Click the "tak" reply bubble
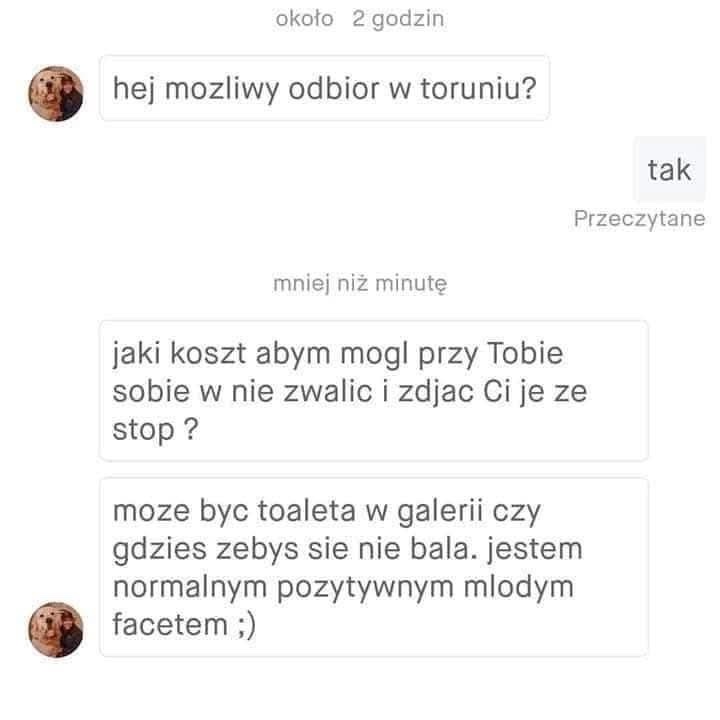Screen dimensions: 720x720 click(x=669, y=169)
